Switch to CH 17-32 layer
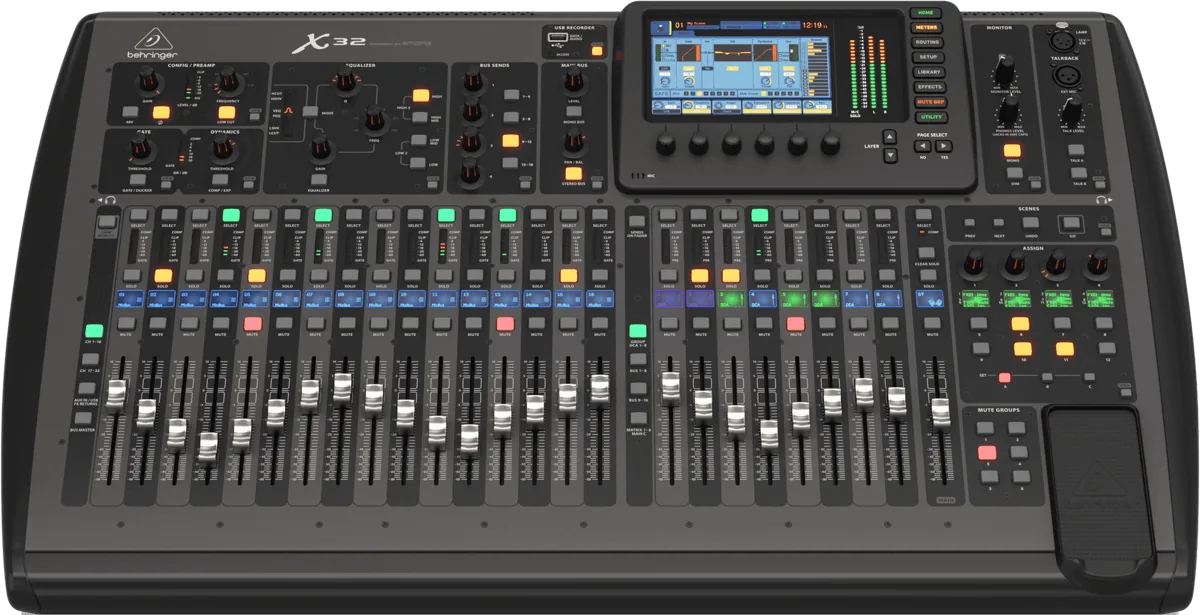Screen dimensions: 1200x615 point(92,359)
